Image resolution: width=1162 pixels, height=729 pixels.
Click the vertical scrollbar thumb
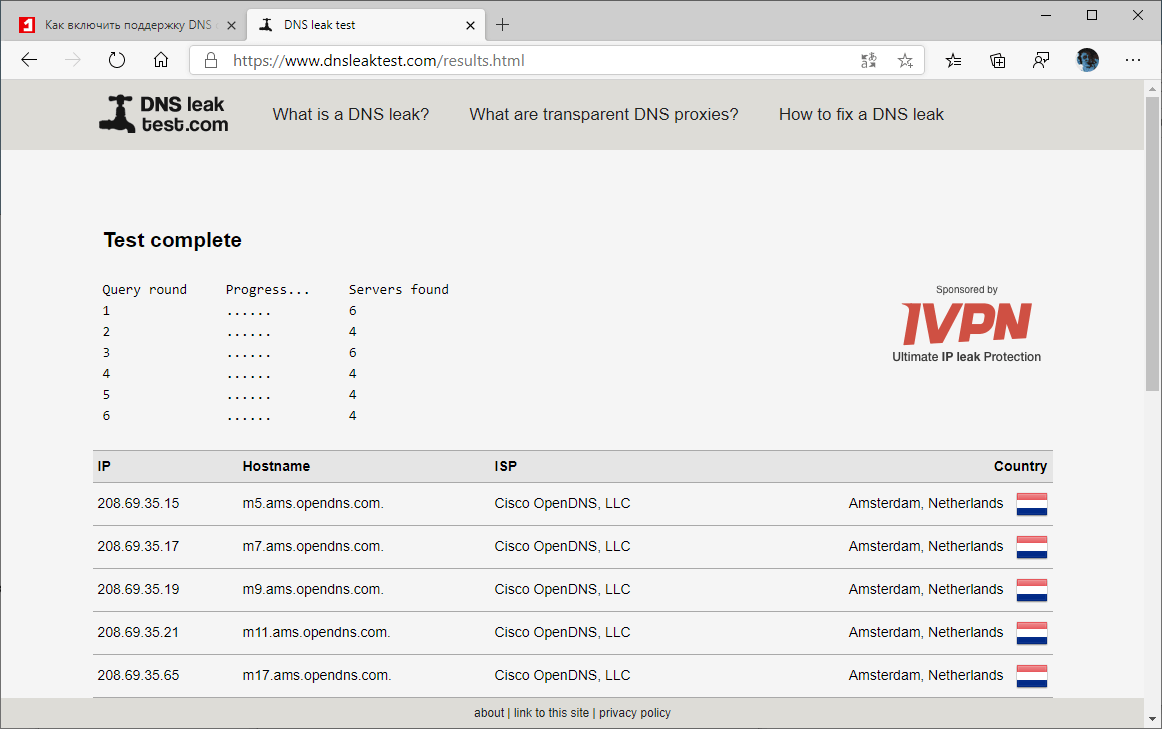[x=1152, y=243]
